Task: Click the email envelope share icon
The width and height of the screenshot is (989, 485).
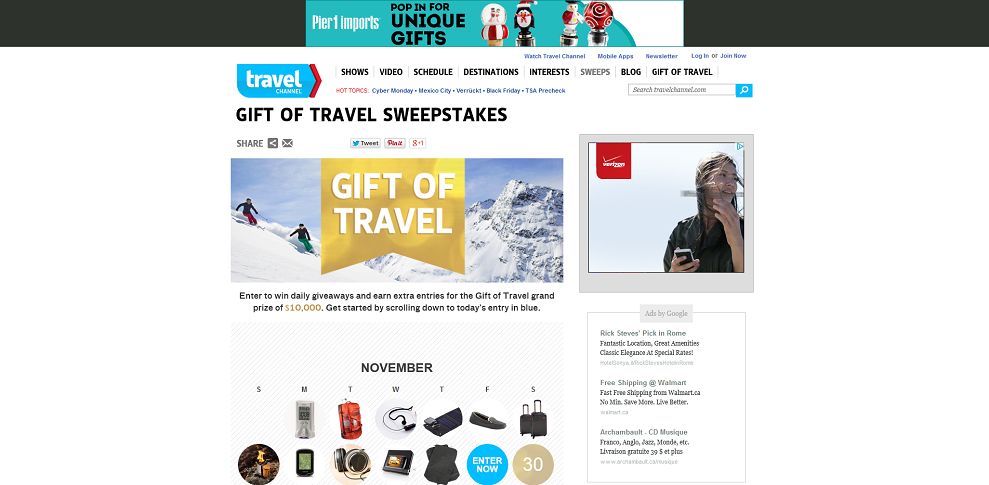Action: [x=288, y=143]
